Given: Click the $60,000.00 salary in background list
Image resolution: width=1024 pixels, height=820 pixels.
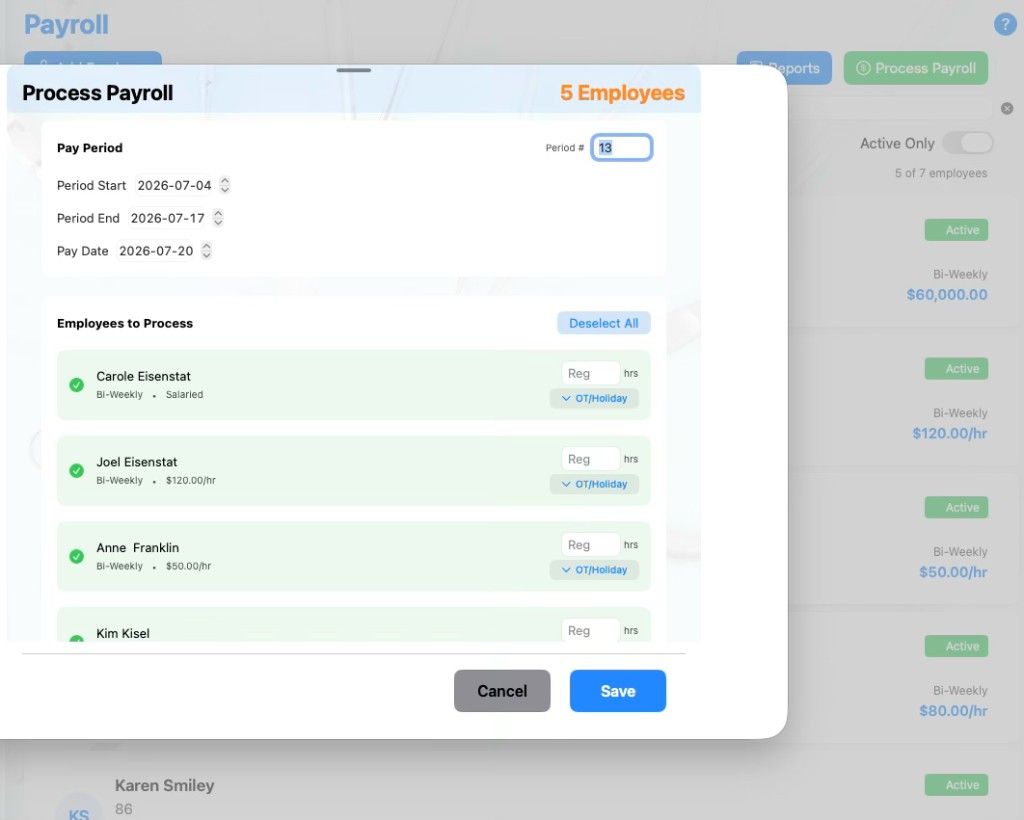Looking at the screenshot, I should [x=947, y=294].
